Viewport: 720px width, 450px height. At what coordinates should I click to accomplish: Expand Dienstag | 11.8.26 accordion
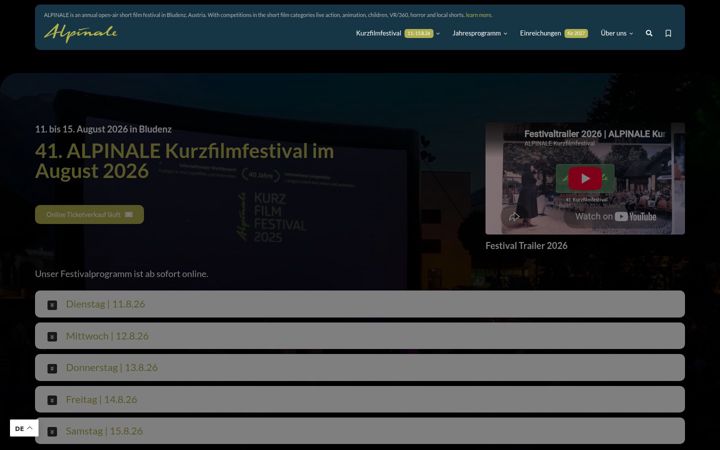(360, 304)
